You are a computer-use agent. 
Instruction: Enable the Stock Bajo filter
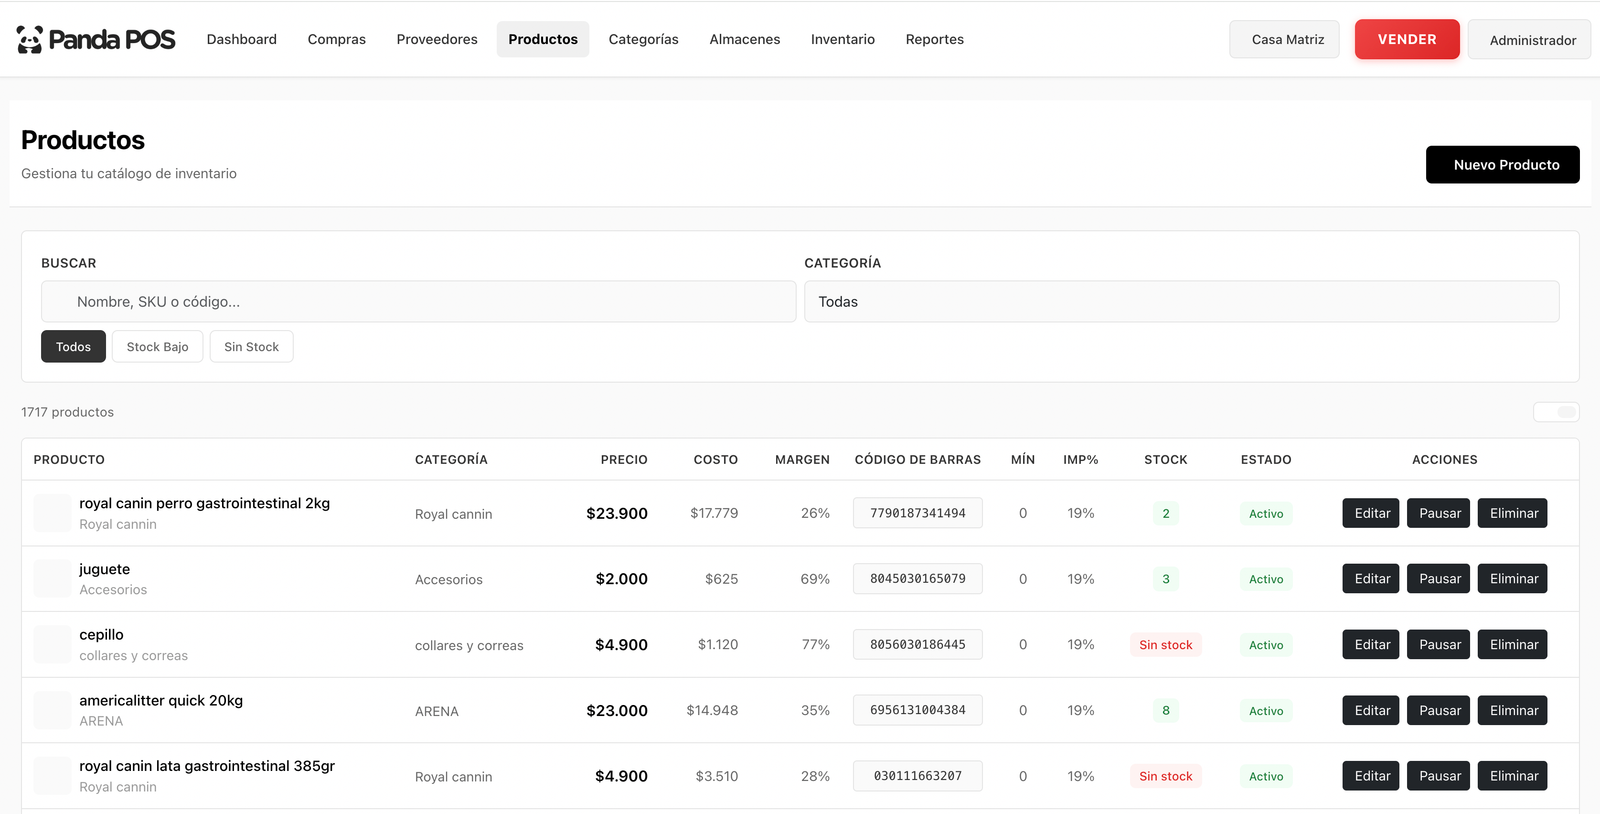(157, 347)
